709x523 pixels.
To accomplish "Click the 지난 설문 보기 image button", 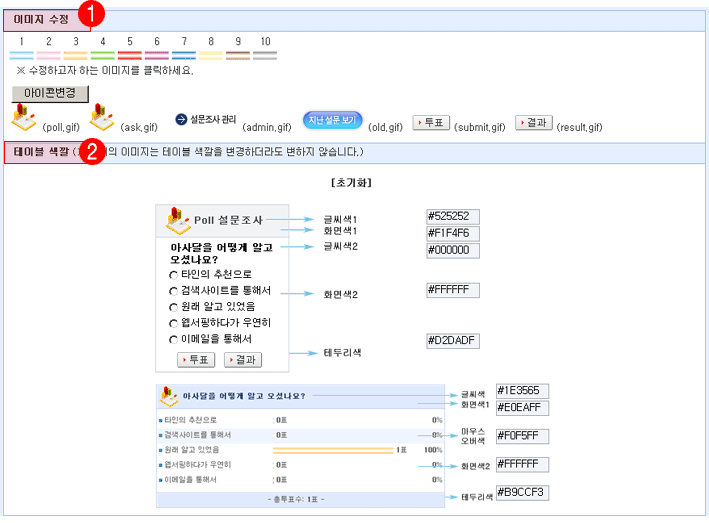I will tap(331, 120).
